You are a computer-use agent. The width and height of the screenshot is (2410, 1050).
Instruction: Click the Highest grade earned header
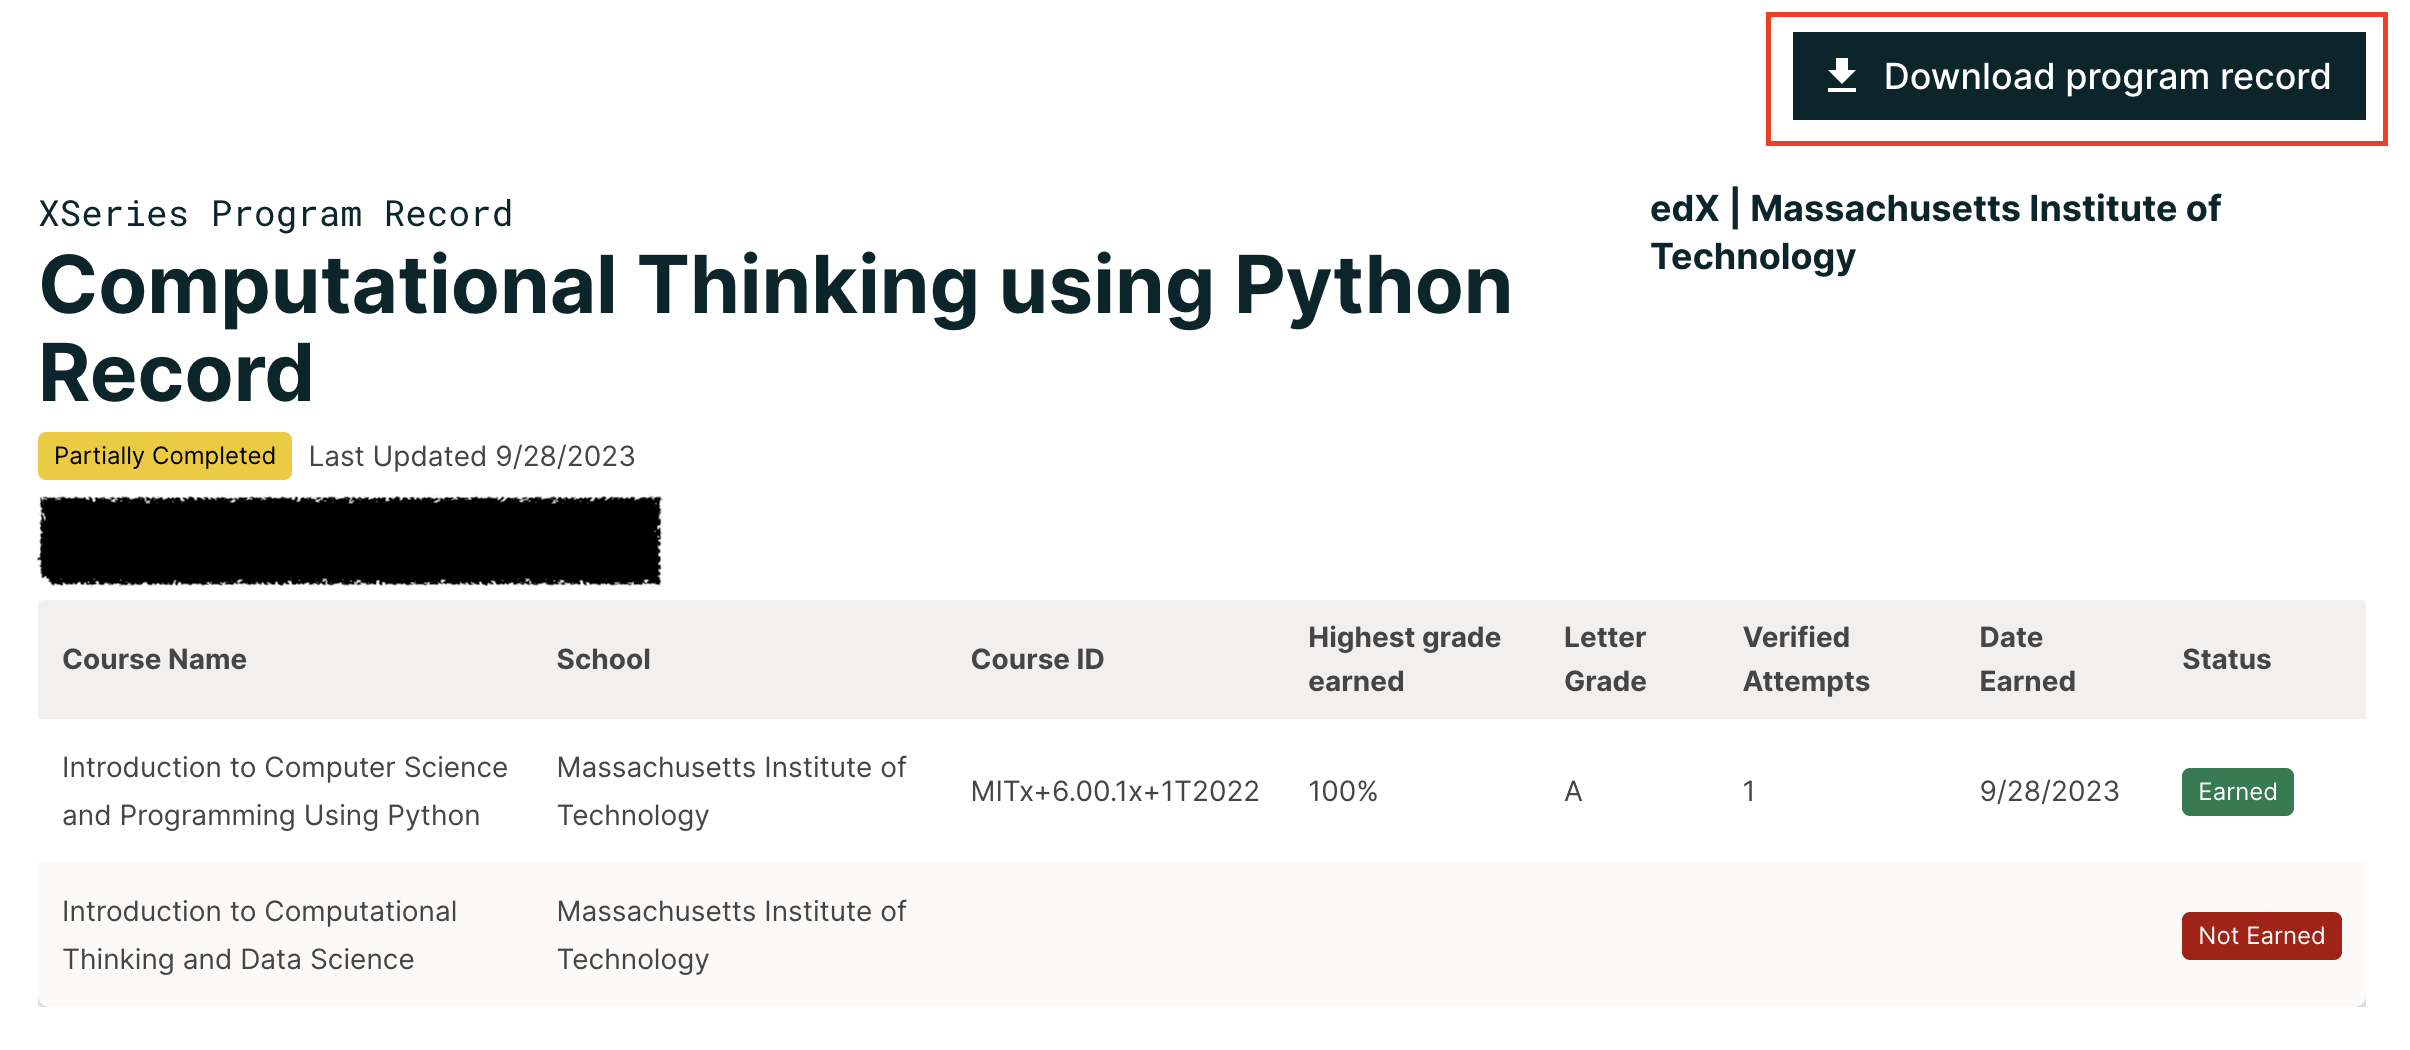point(1404,659)
